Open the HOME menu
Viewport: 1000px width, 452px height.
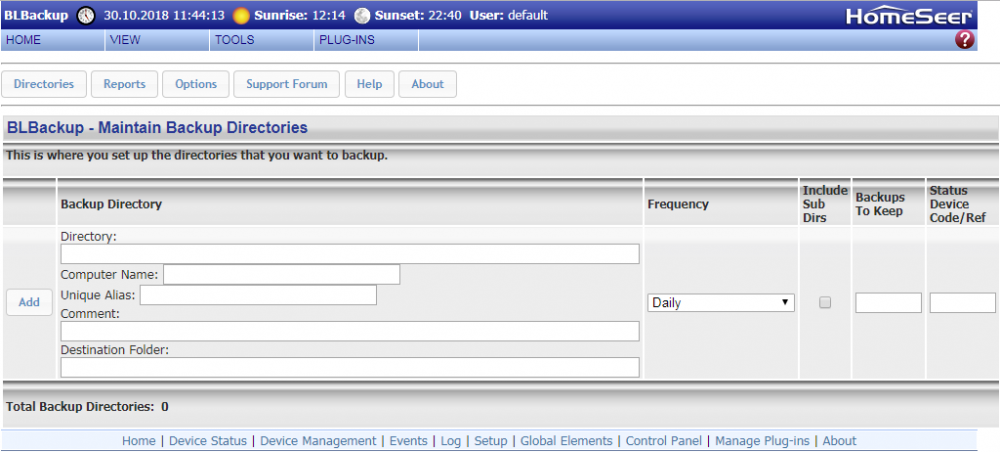pyautogui.click(x=24, y=40)
